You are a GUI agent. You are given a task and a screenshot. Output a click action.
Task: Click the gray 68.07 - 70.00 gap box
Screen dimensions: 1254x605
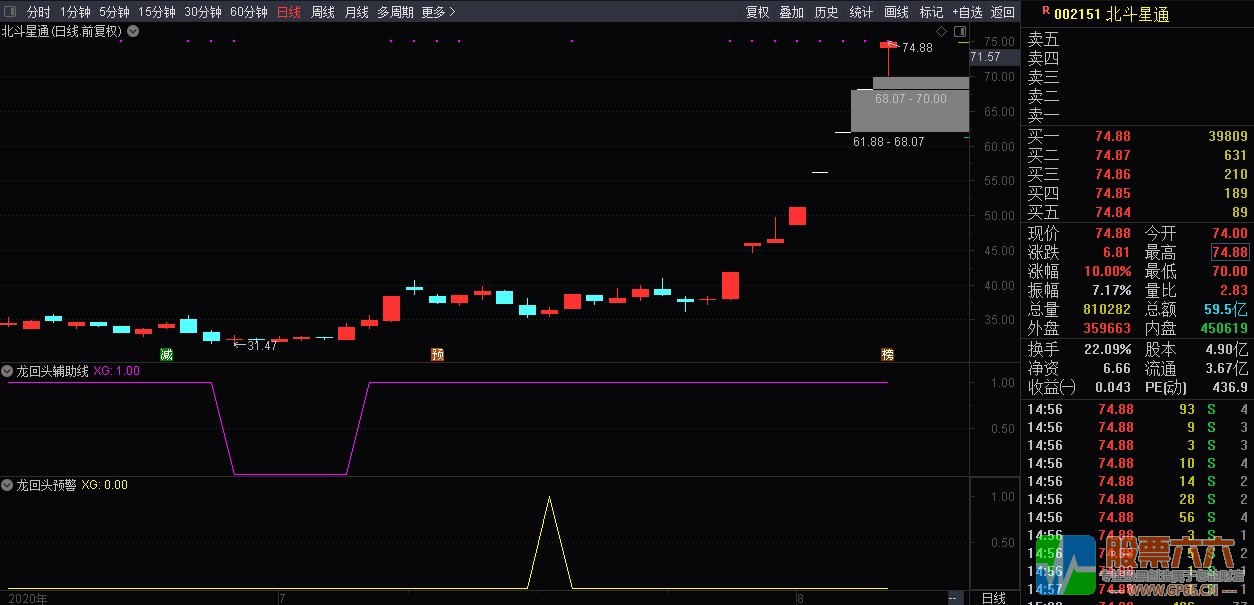(x=921, y=83)
